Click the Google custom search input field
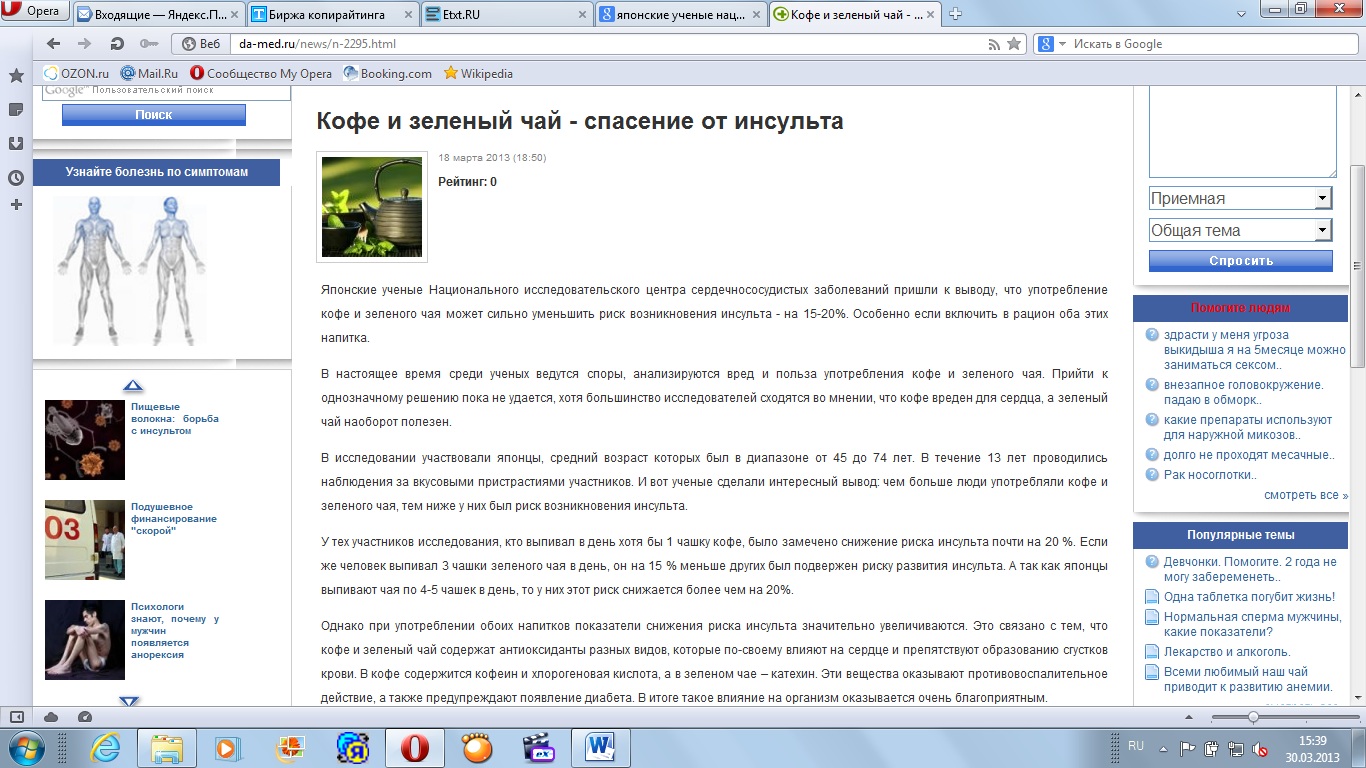The height and width of the screenshot is (768, 1366). point(166,91)
